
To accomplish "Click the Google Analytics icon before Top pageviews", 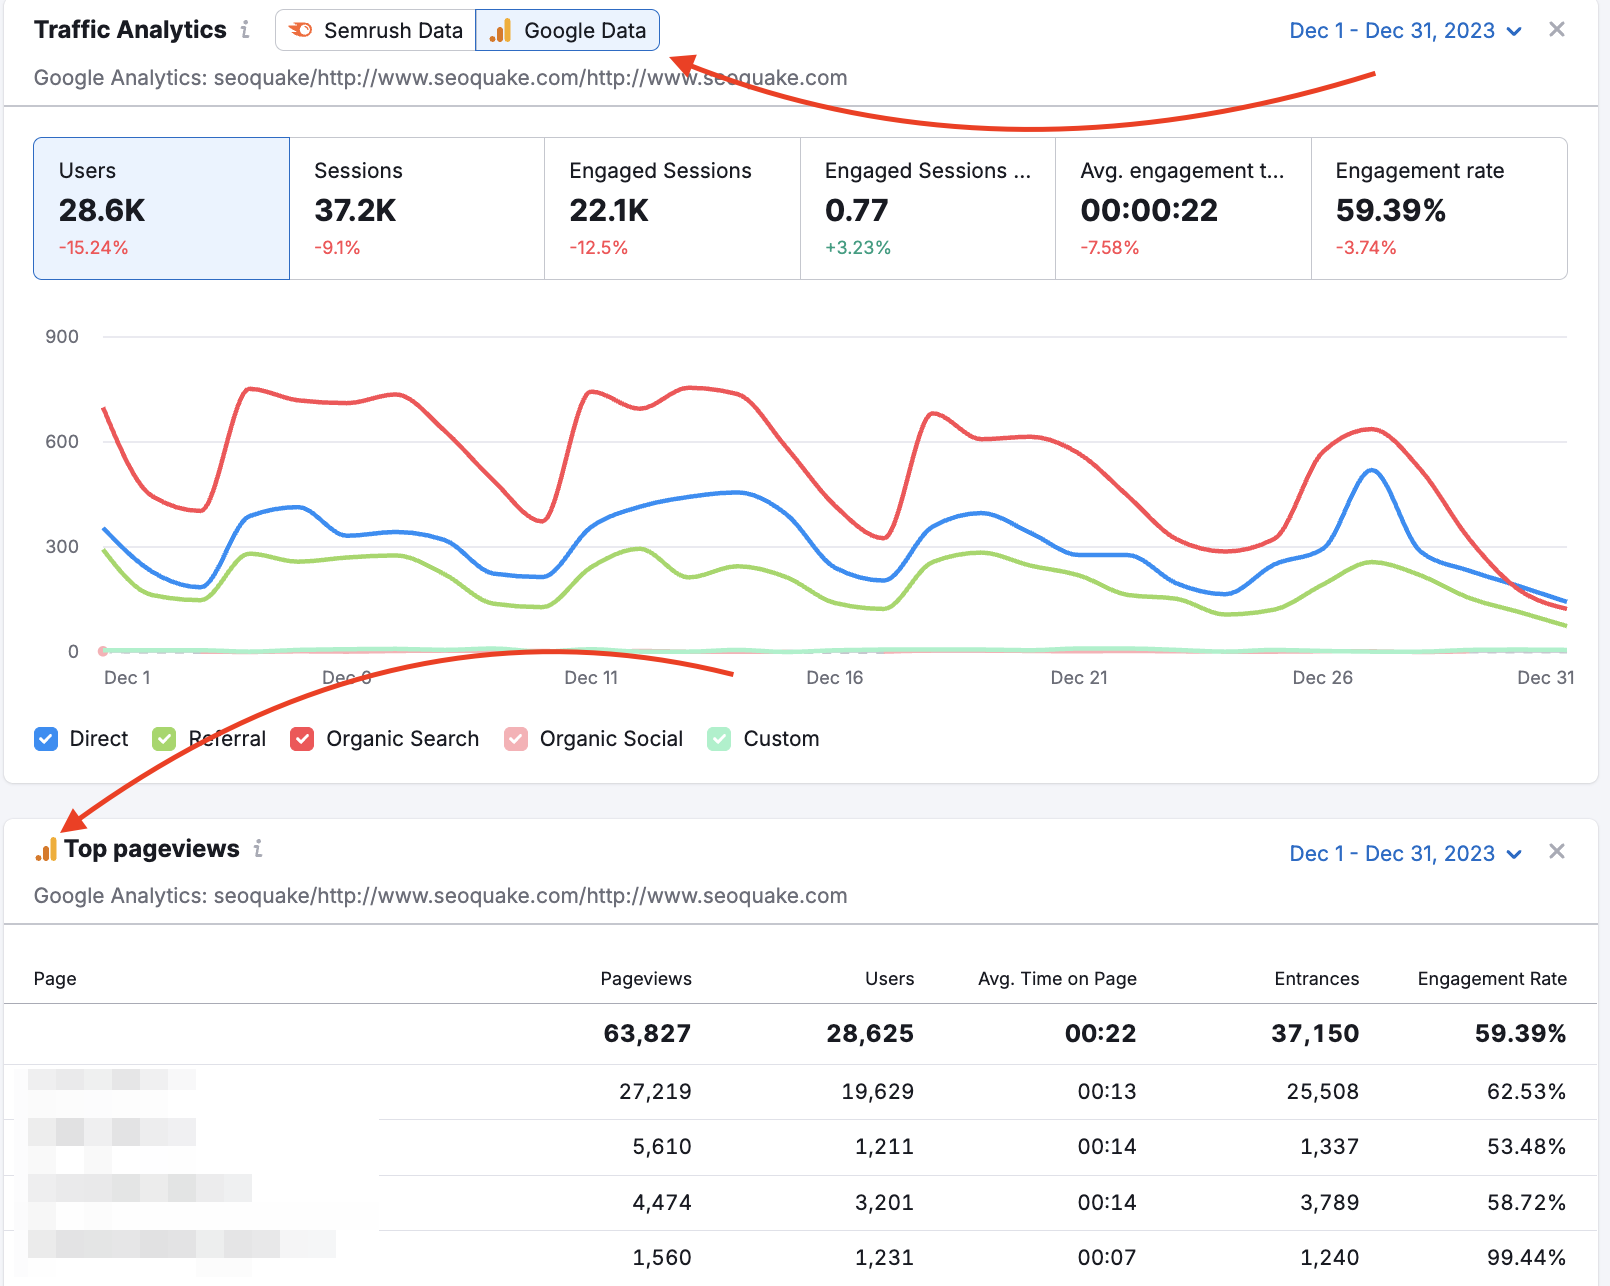I will pyautogui.click(x=44, y=851).
